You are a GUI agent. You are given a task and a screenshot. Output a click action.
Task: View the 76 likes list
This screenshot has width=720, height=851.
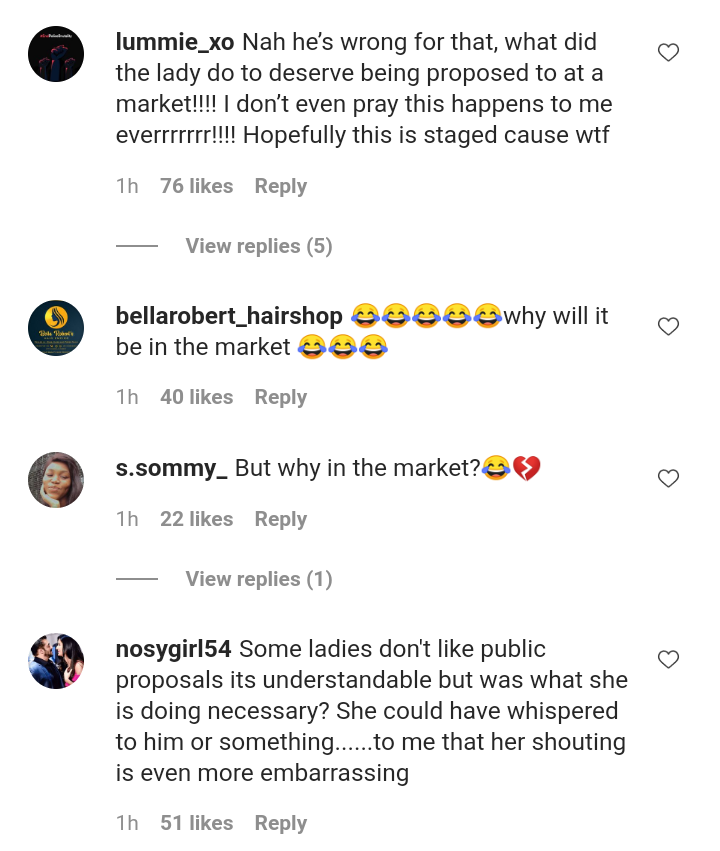pos(196,186)
